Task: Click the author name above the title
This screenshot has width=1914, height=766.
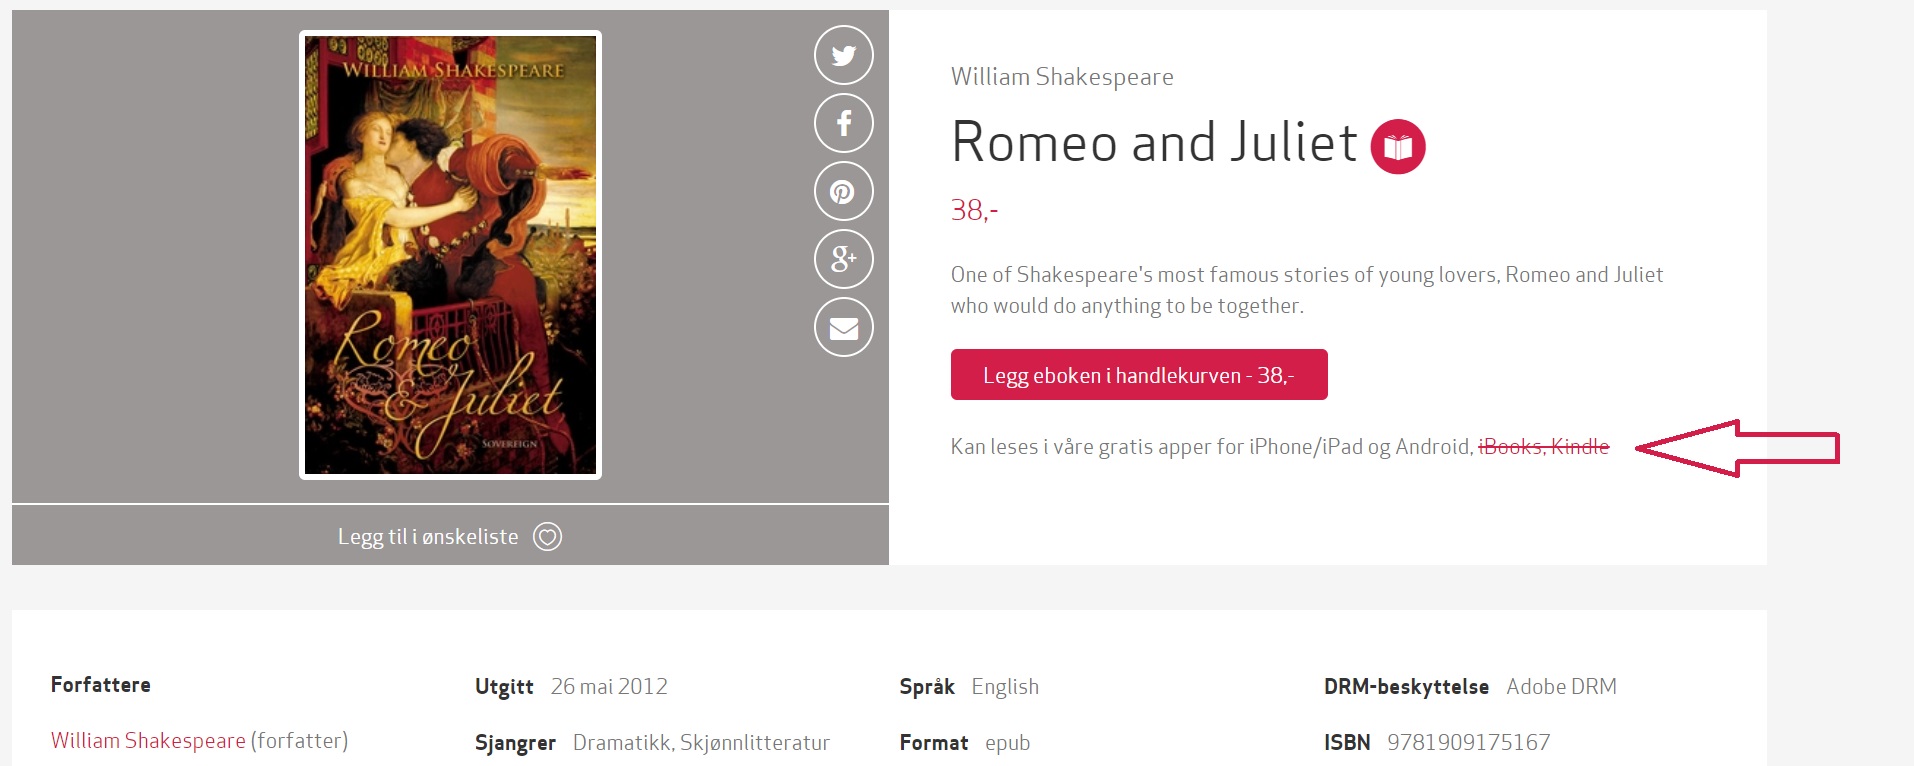Action: point(1061,77)
